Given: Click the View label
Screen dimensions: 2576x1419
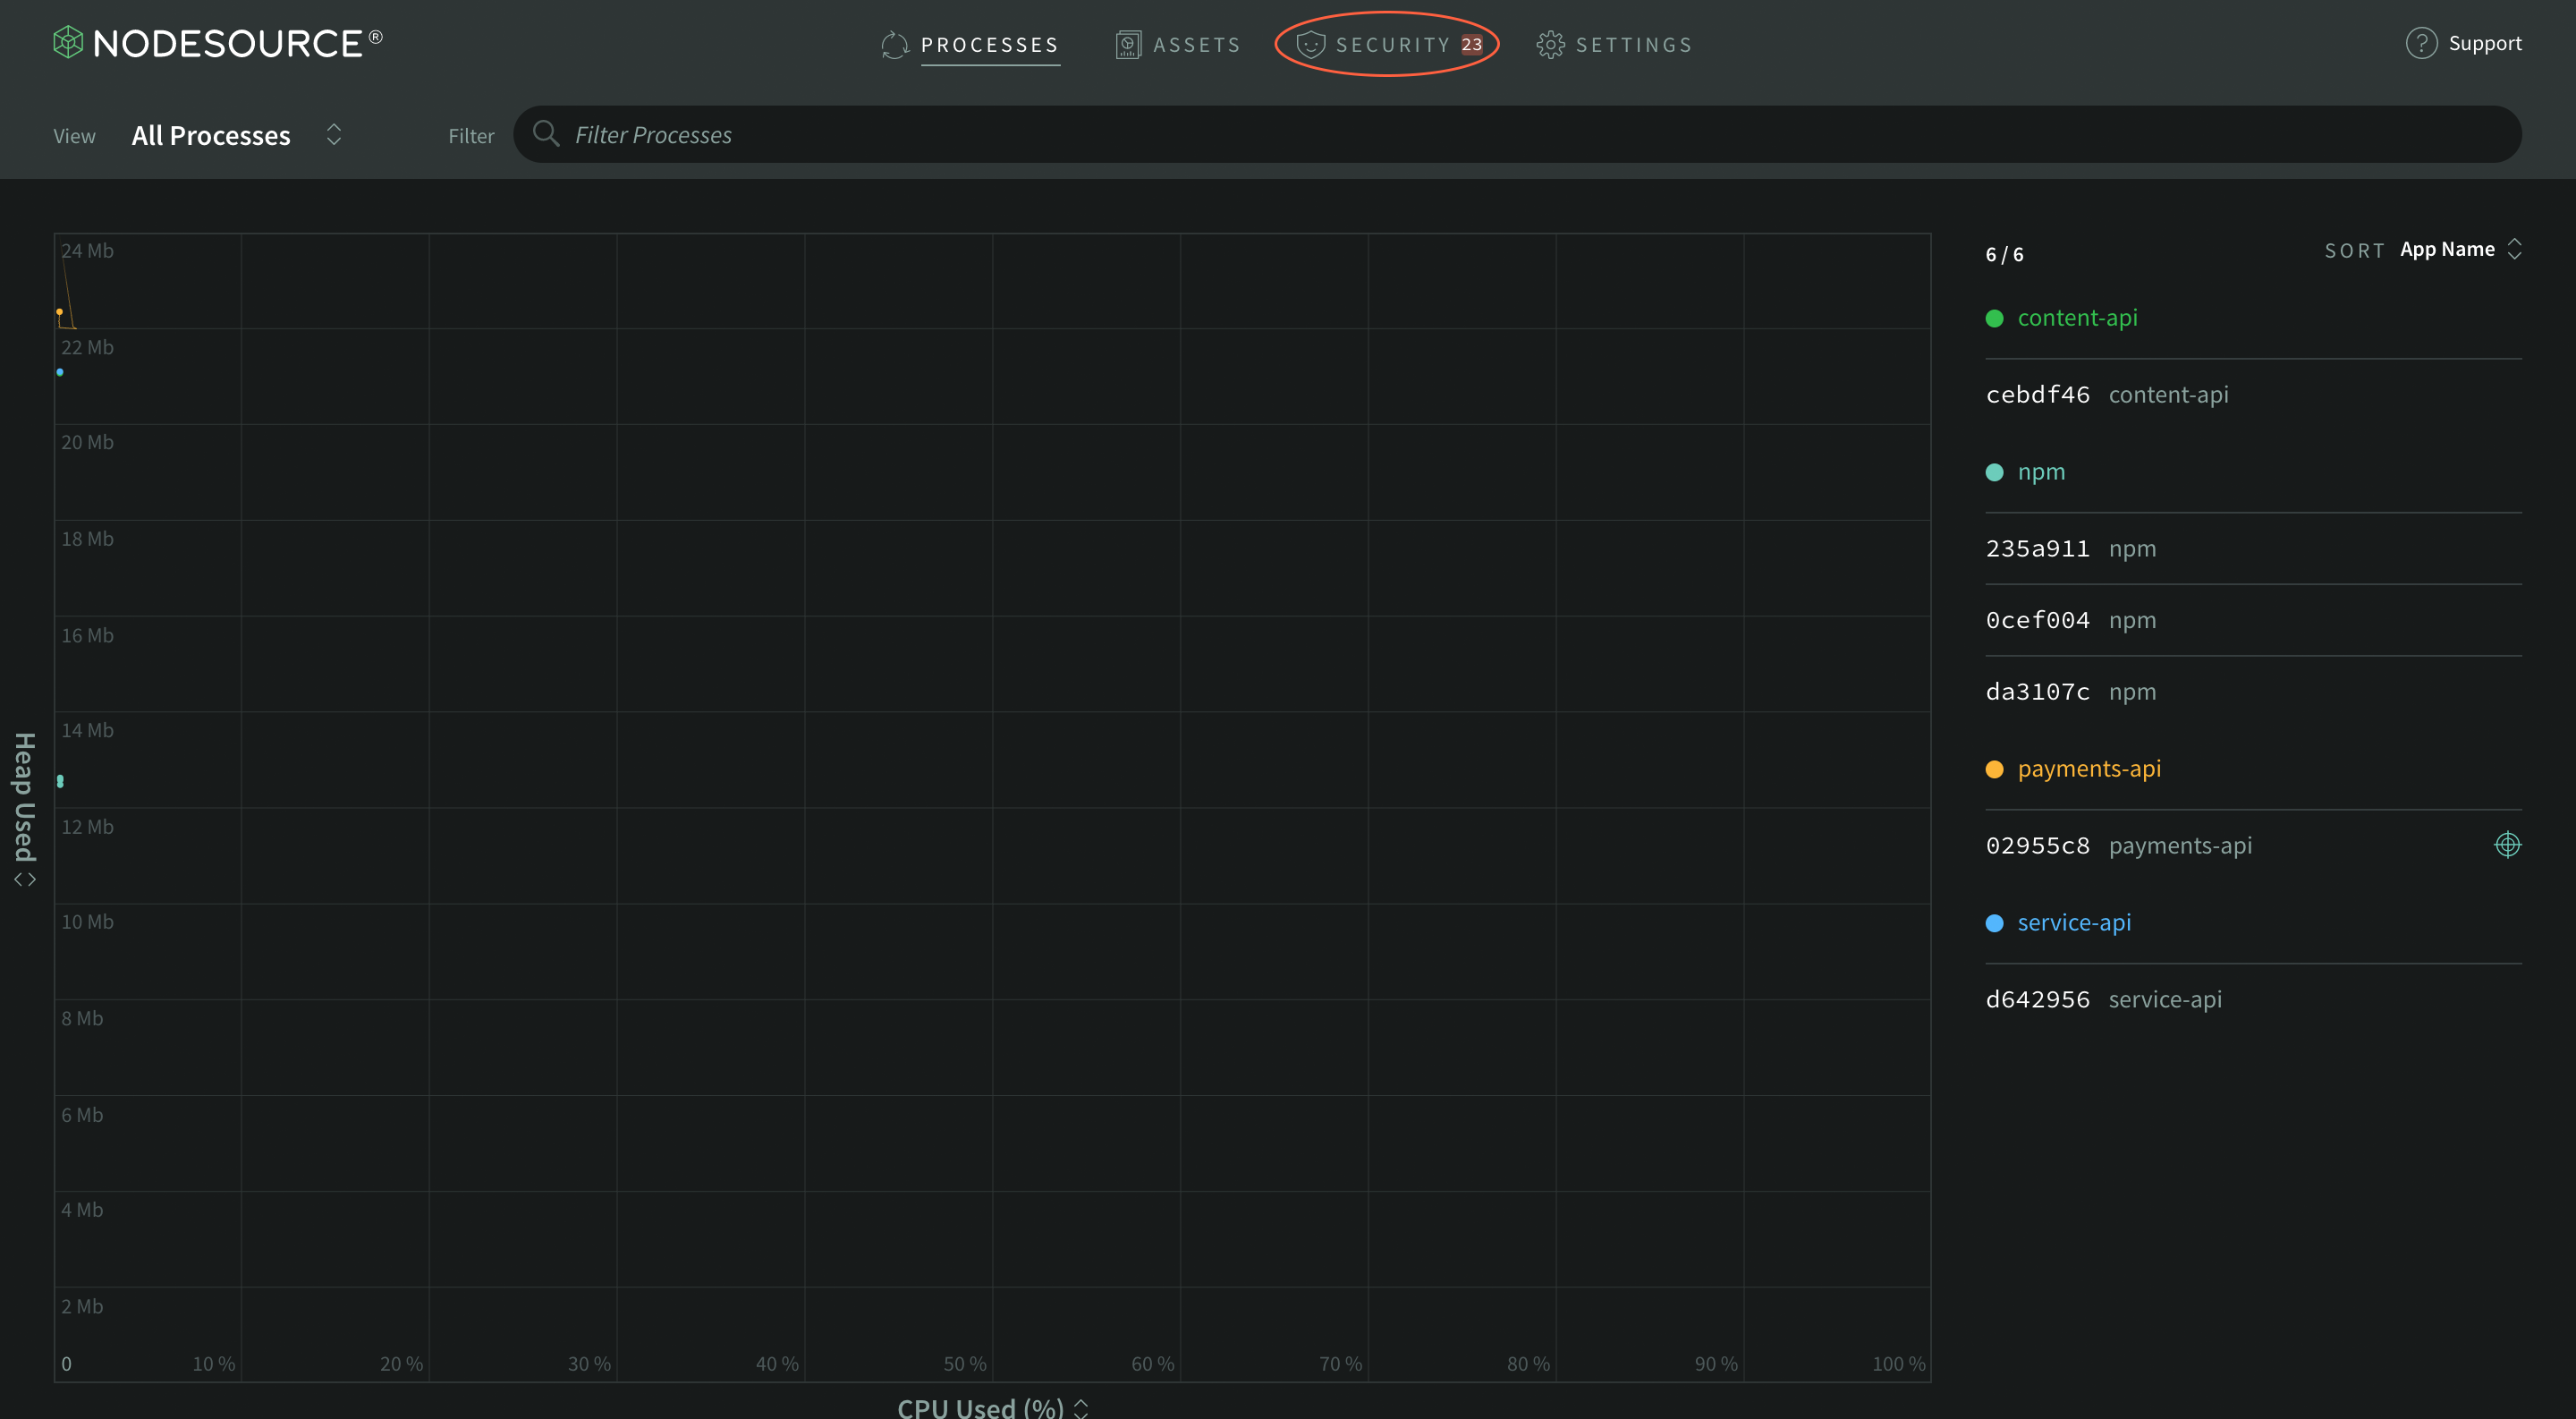Looking at the screenshot, I should 75,136.
